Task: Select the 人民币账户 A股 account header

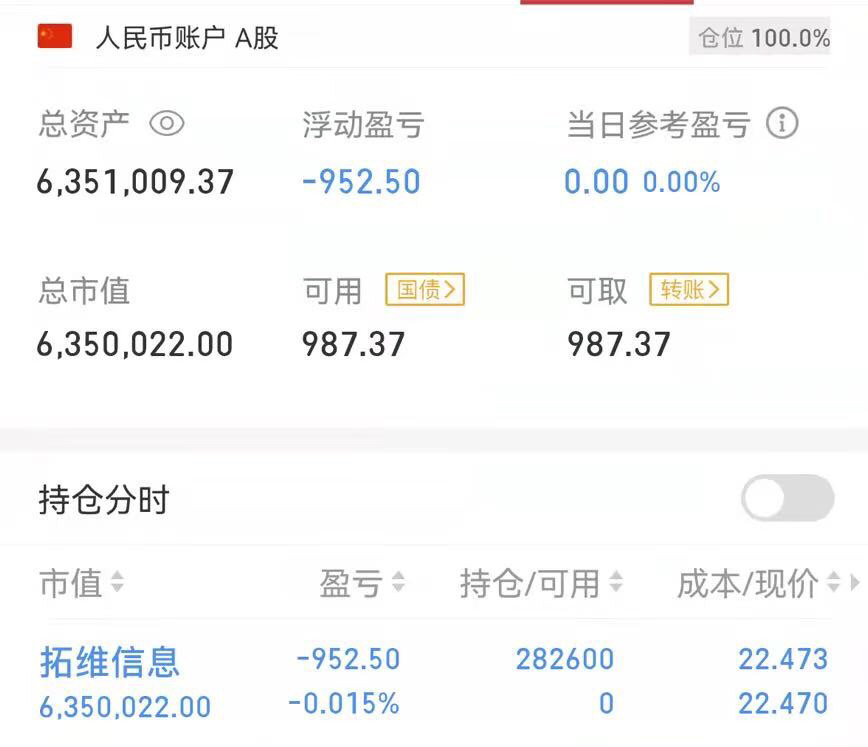Action: point(187,38)
